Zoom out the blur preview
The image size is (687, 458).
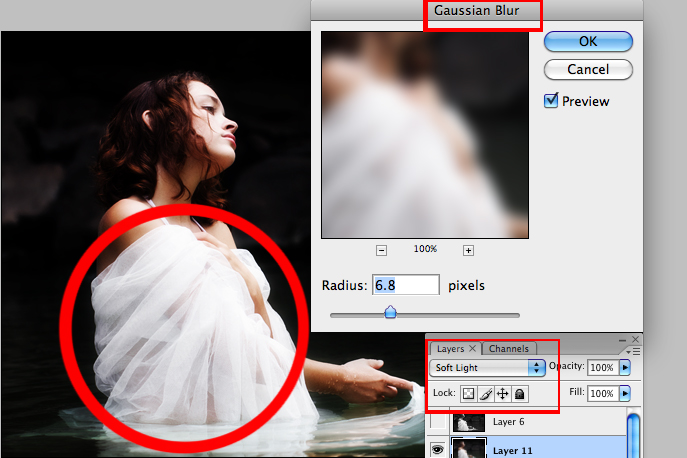pyautogui.click(x=381, y=250)
